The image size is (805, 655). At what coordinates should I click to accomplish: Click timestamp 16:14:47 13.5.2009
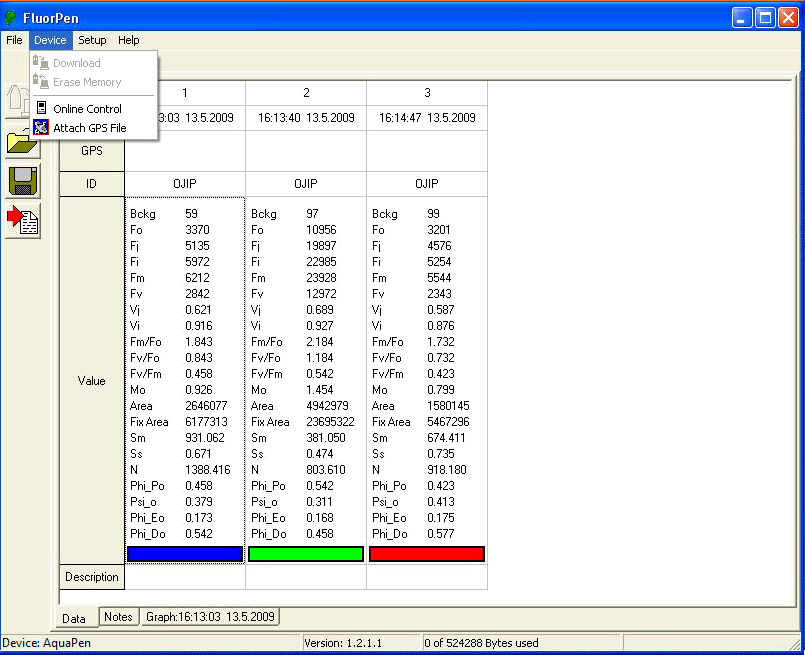[427, 118]
